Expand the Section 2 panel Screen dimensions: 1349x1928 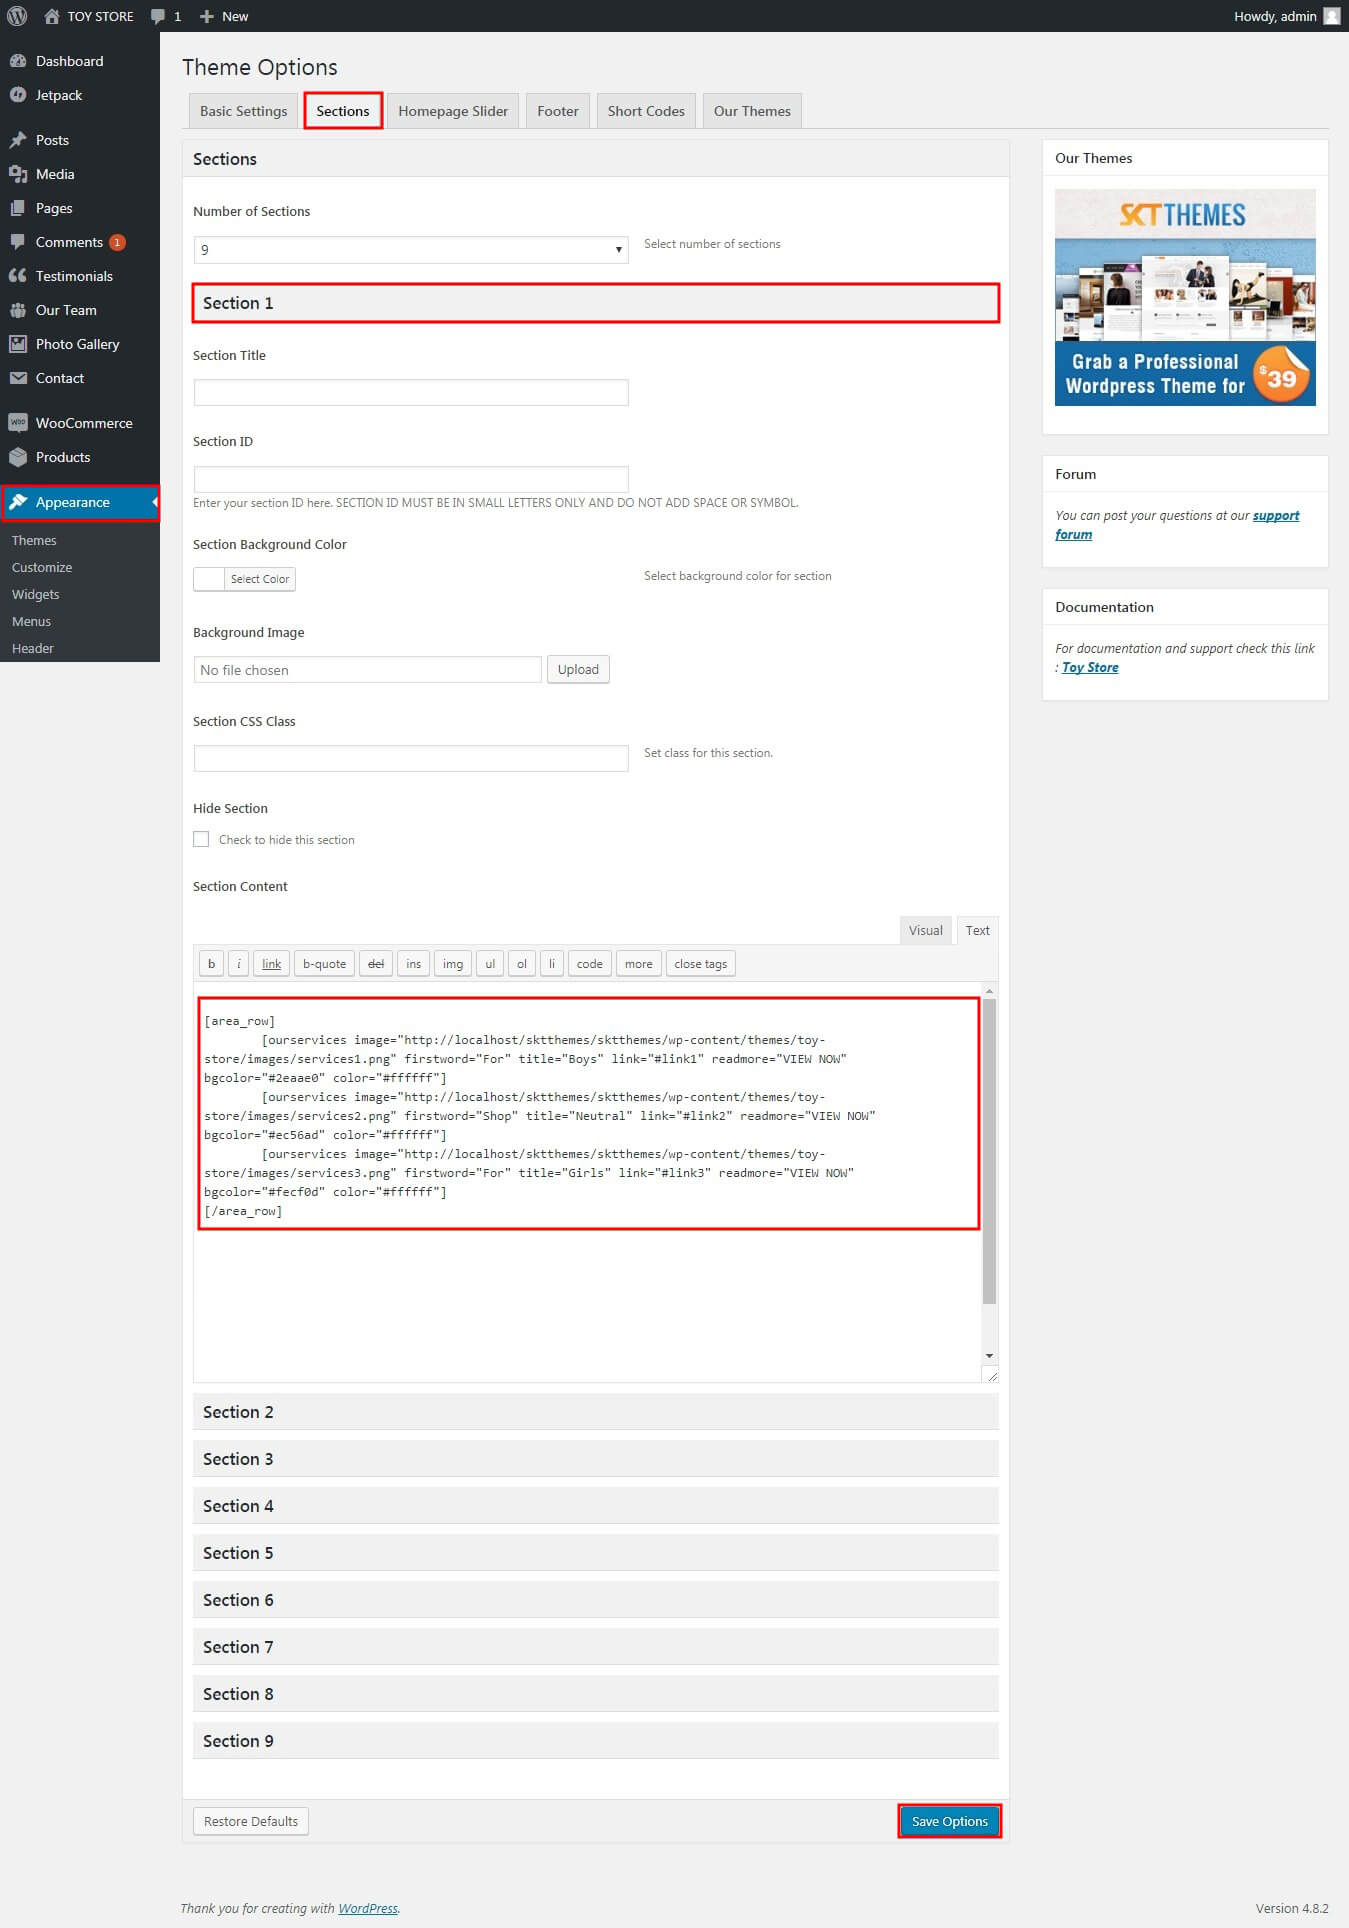[596, 1412]
